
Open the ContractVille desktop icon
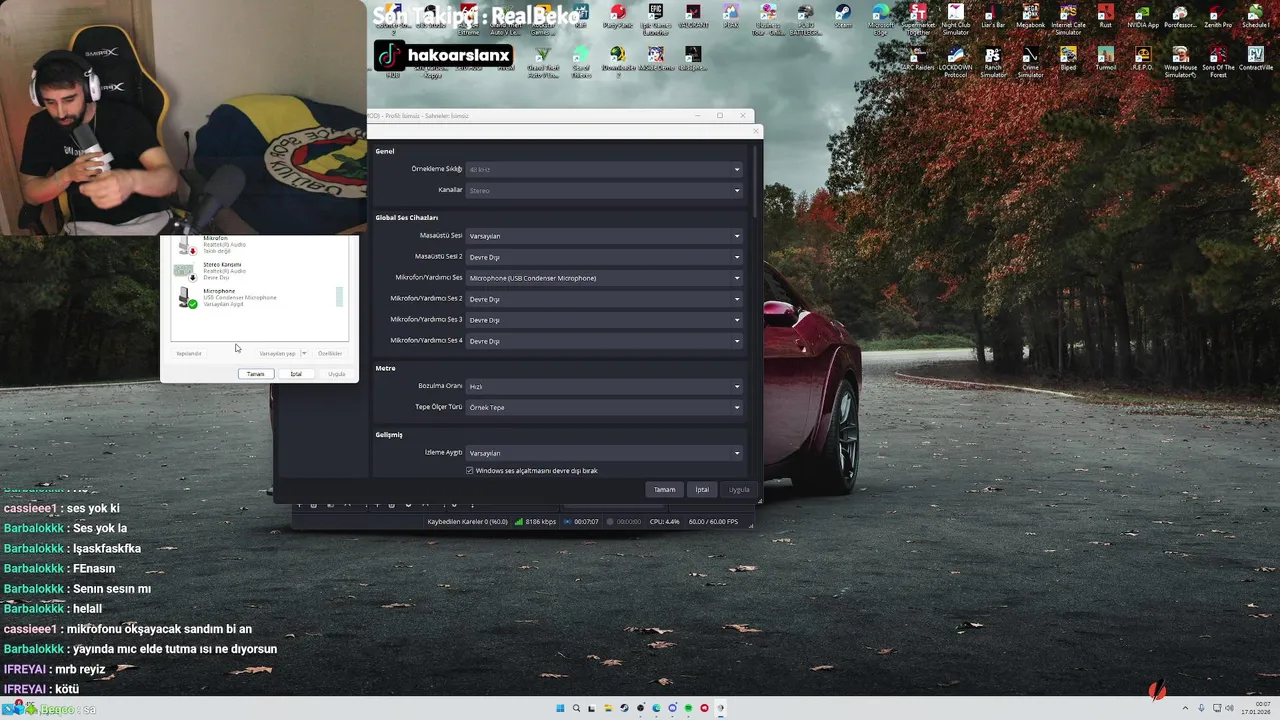point(1255,60)
